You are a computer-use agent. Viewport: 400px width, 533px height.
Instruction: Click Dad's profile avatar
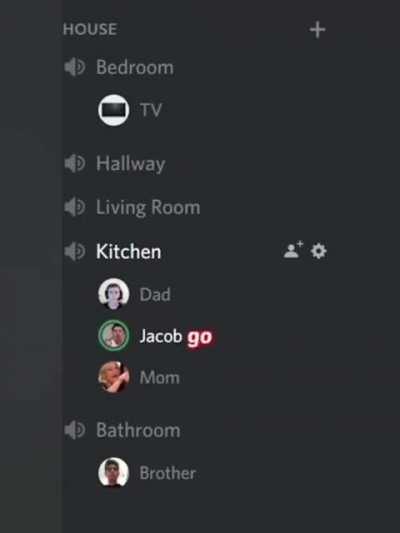pos(114,294)
